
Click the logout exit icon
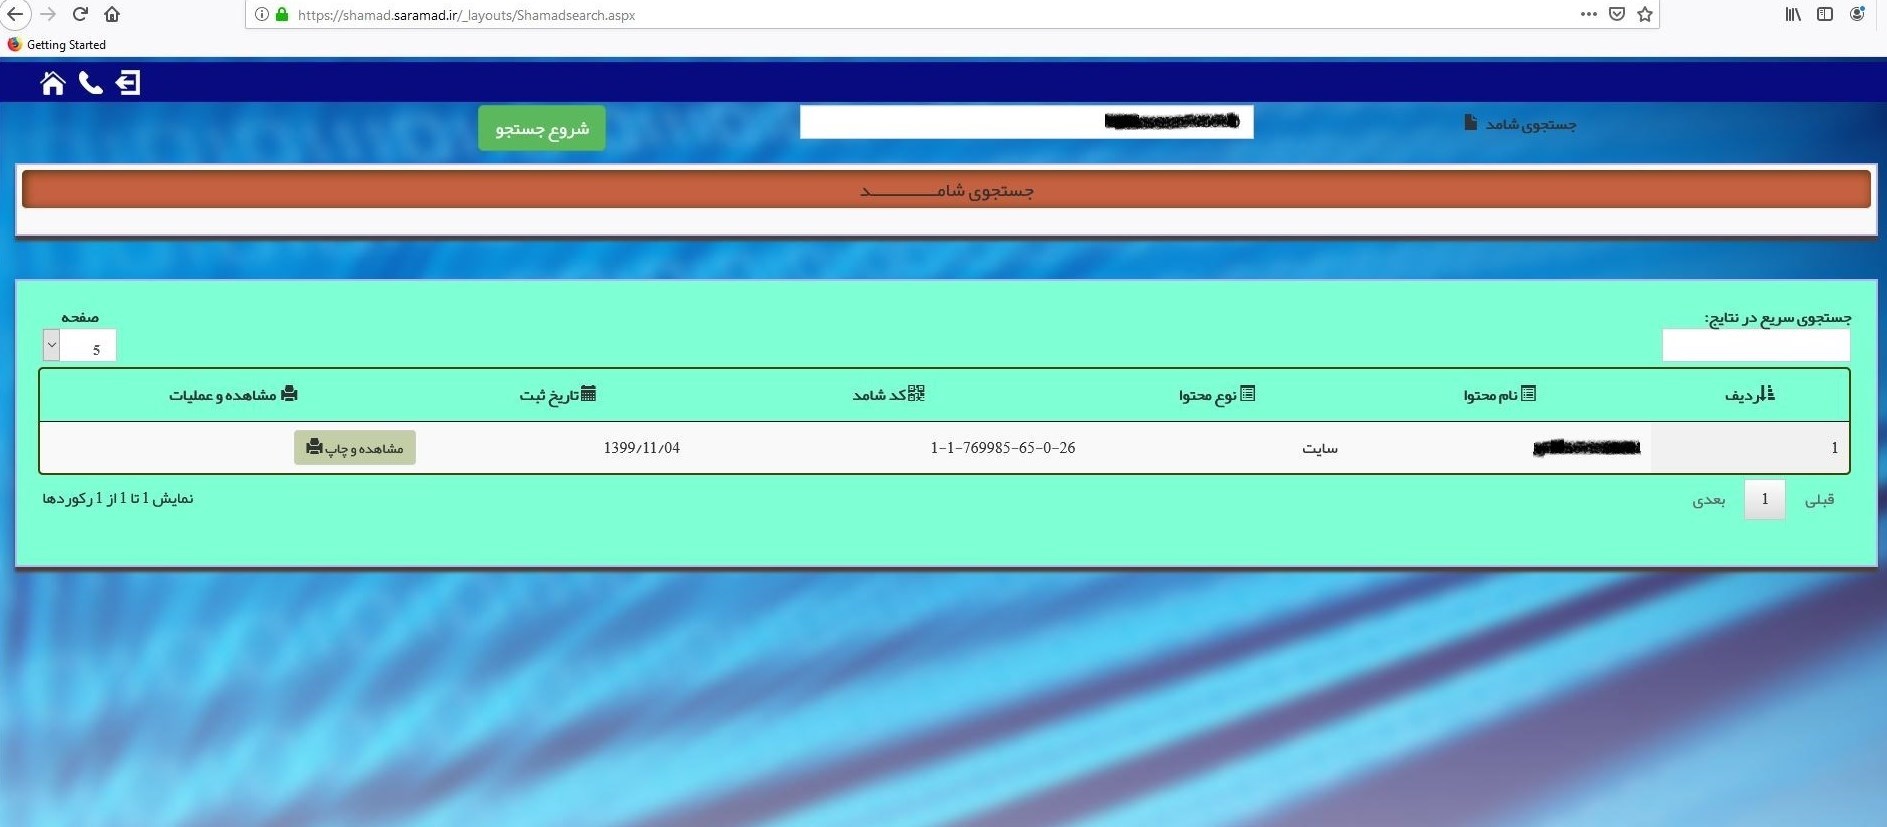pyautogui.click(x=128, y=83)
